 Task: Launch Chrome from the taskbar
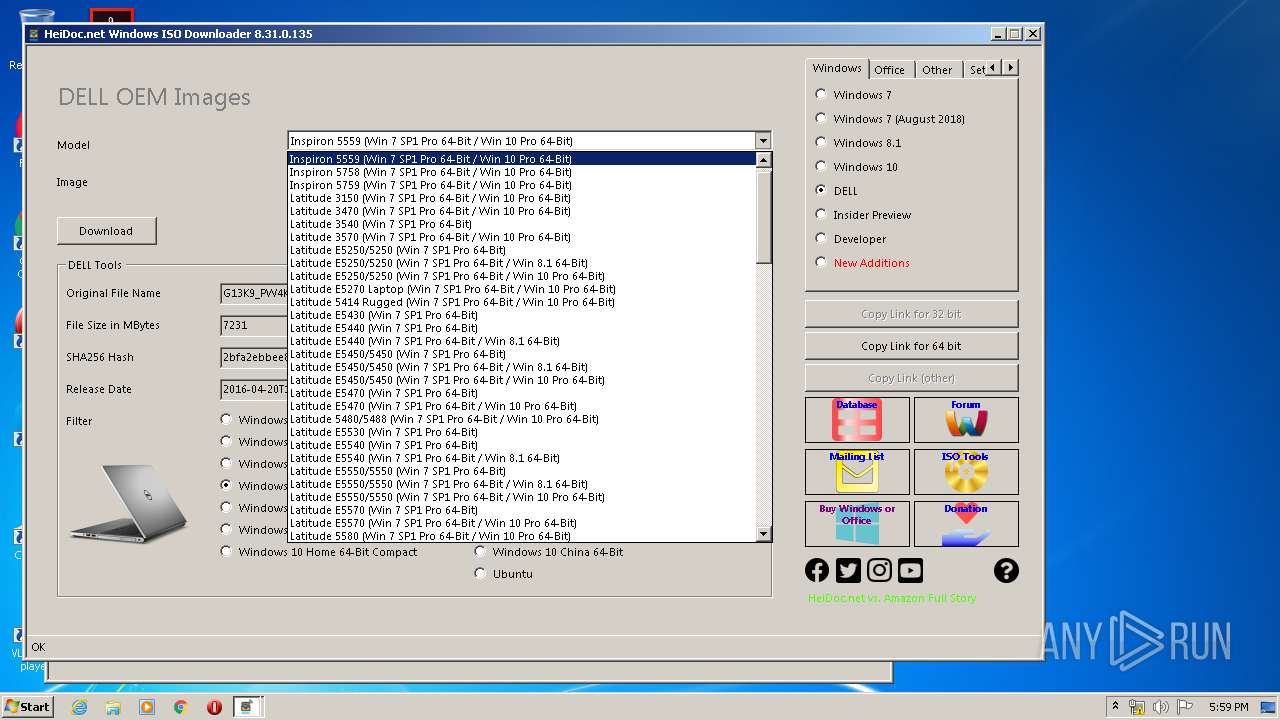coord(181,707)
